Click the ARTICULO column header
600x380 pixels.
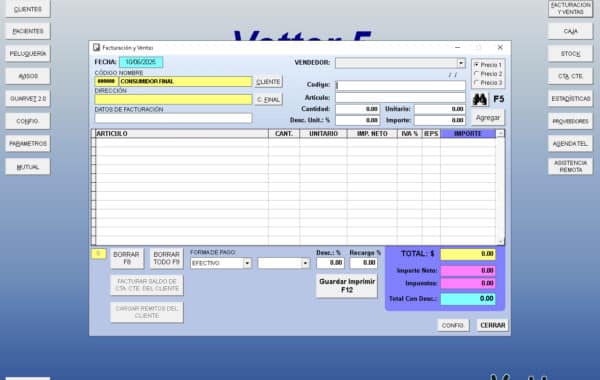click(182, 134)
